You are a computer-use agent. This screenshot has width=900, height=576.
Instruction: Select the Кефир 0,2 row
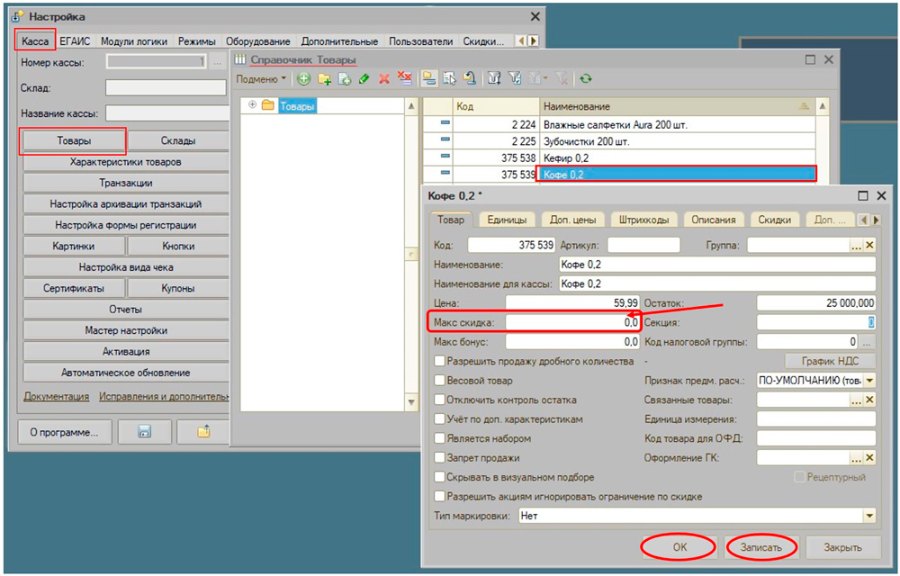(x=619, y=158)
